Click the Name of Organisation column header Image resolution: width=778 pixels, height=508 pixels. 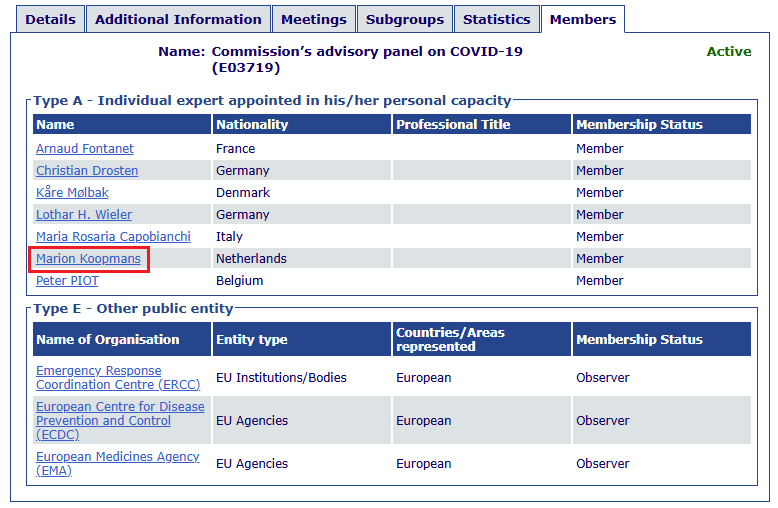click(108, 340)
